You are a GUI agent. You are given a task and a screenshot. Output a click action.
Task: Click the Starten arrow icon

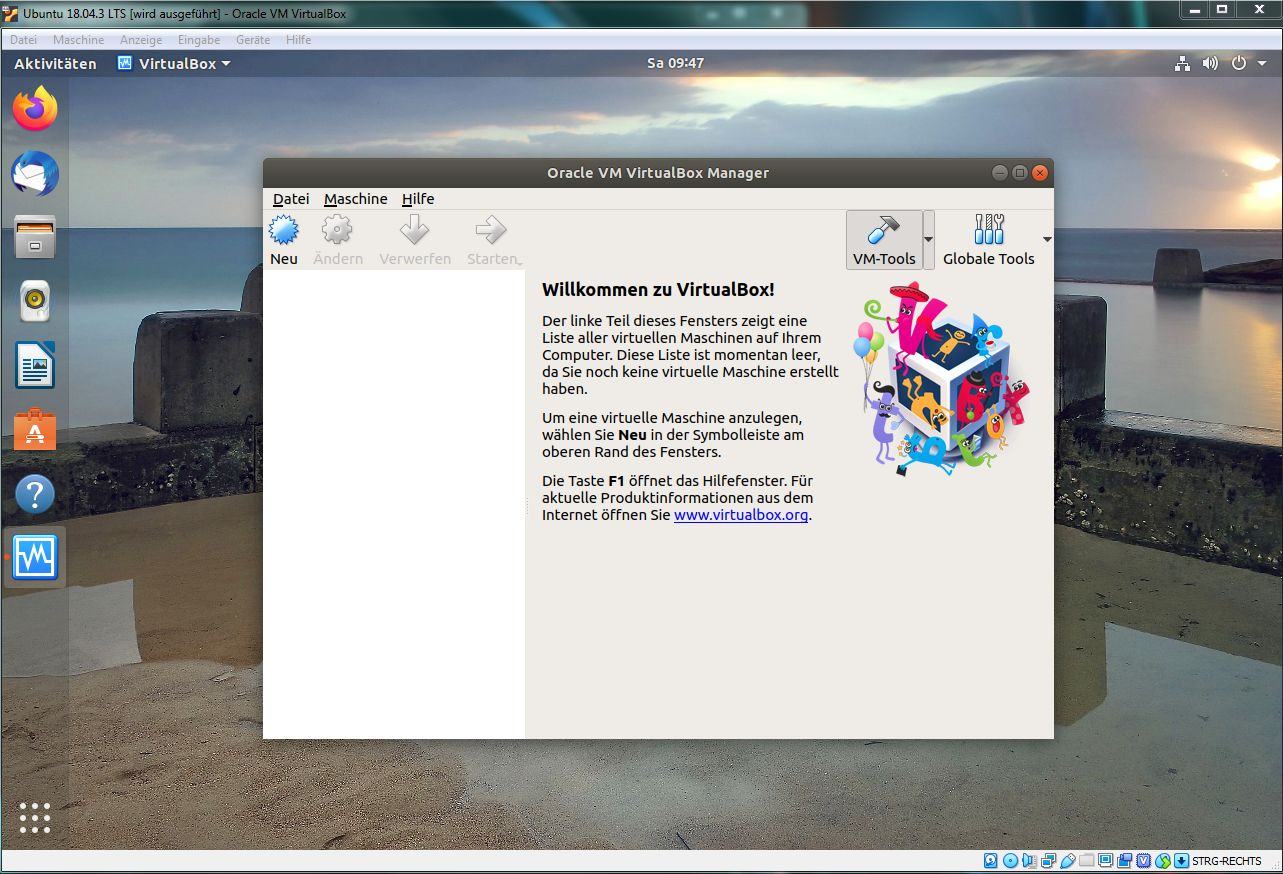(x=491, y=231)
